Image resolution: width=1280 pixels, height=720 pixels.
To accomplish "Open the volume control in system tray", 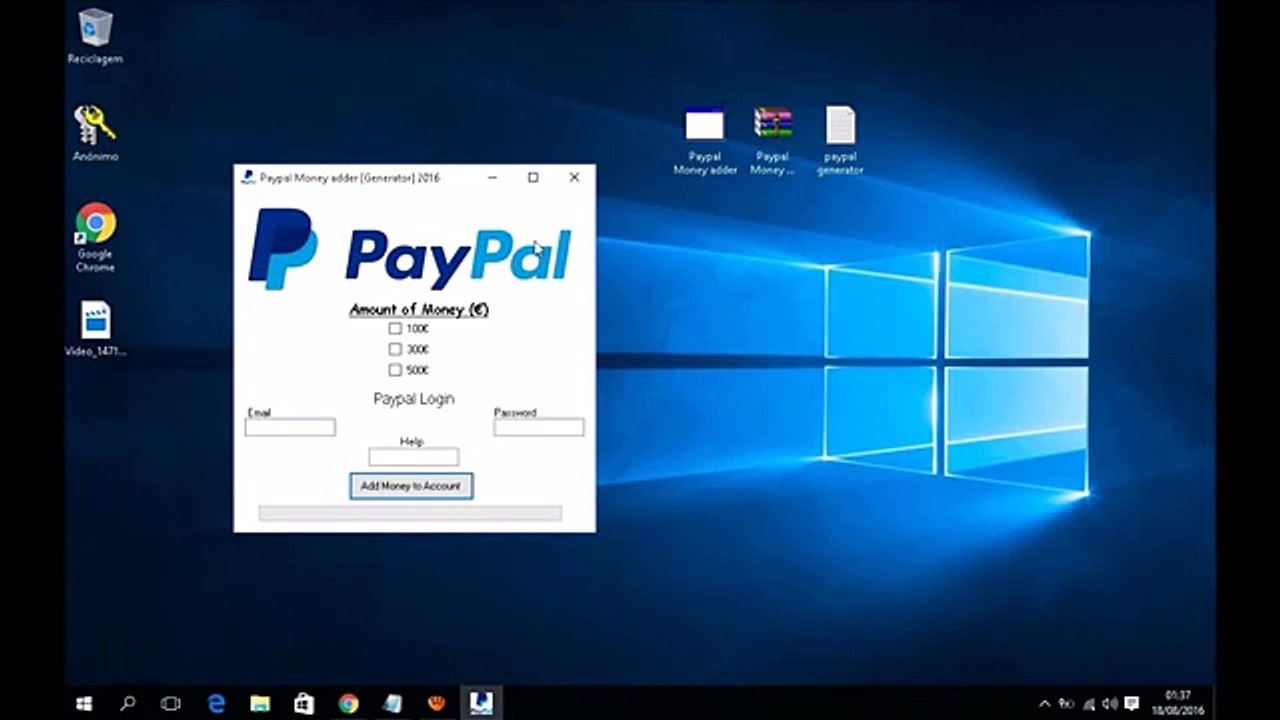I will click(x=1109, y=704).
